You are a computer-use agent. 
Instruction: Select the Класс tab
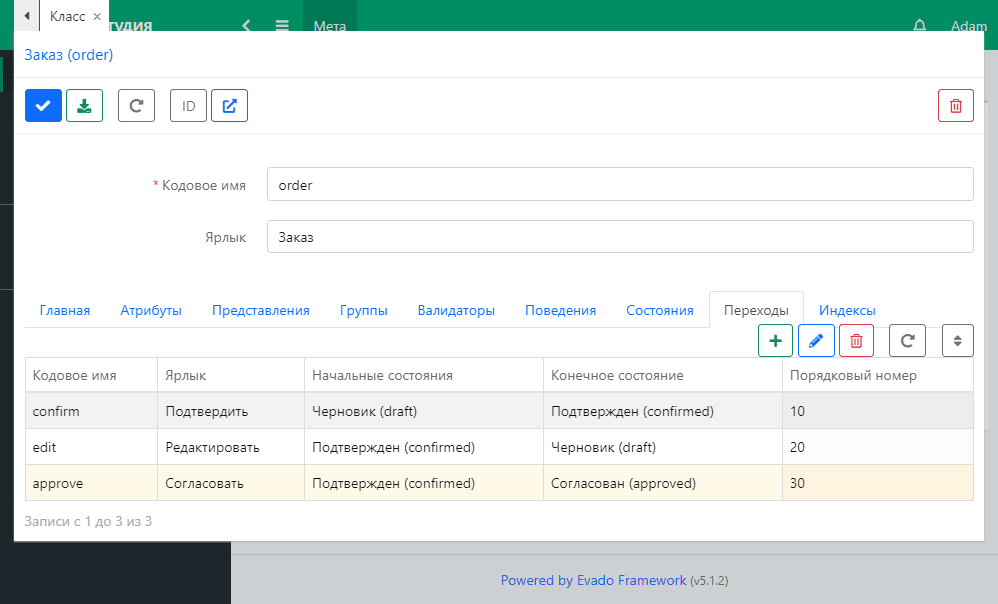tap(67, 17)
